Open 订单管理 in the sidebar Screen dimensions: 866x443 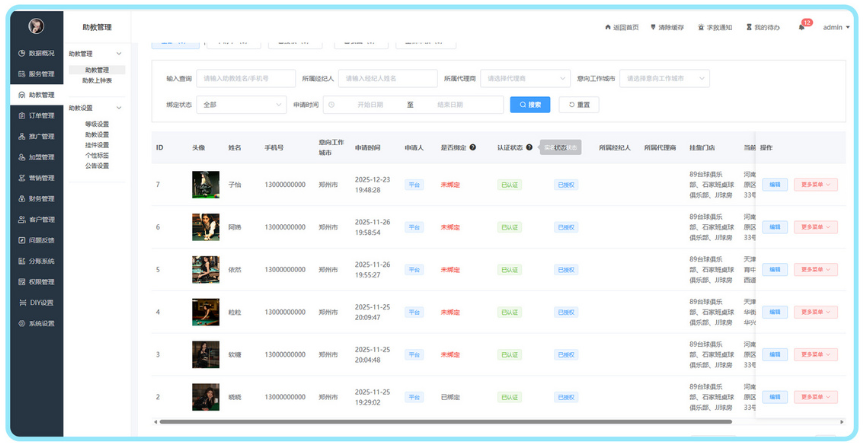point(36,116)
